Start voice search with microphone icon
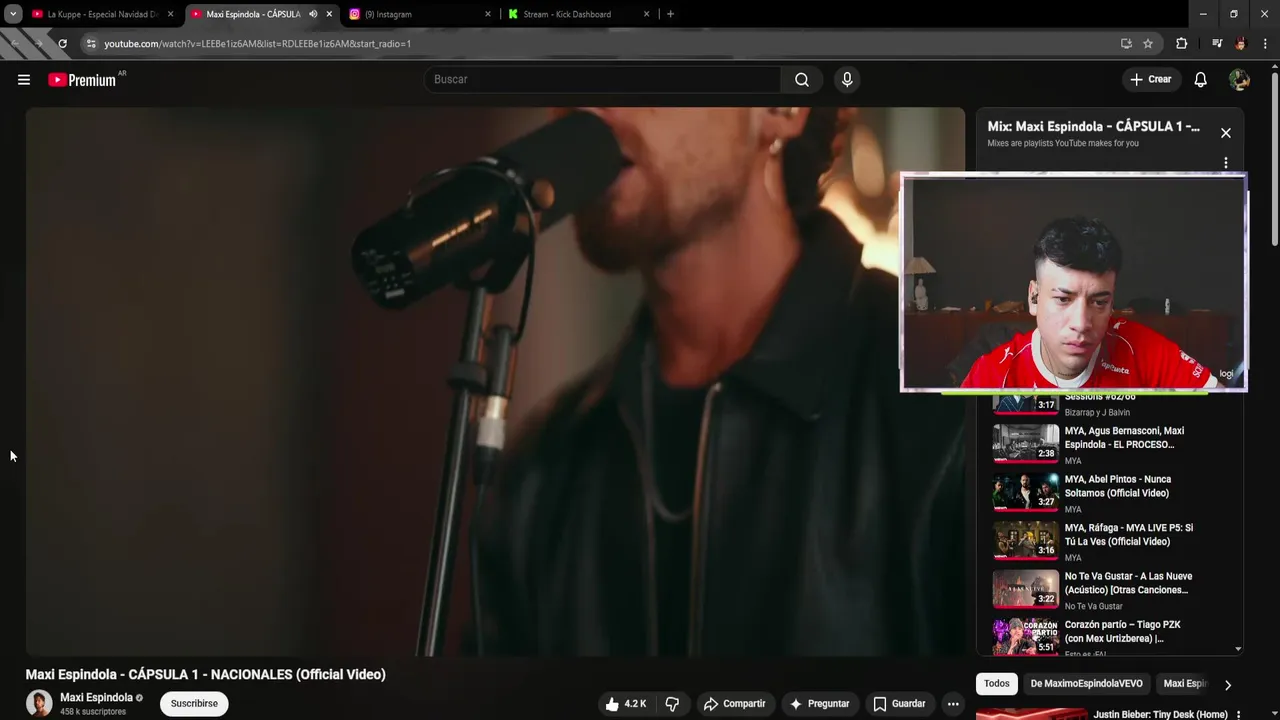 coord(847,80)
